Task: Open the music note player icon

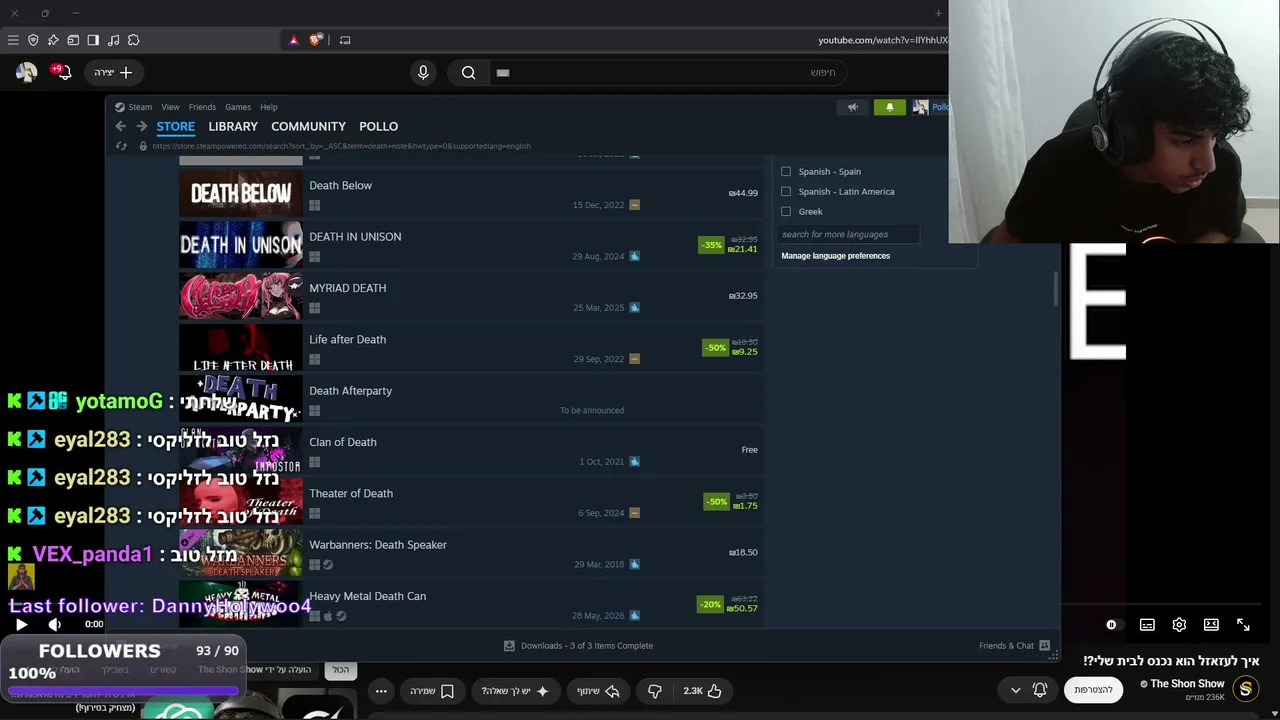Action: [x=113, y=40]
